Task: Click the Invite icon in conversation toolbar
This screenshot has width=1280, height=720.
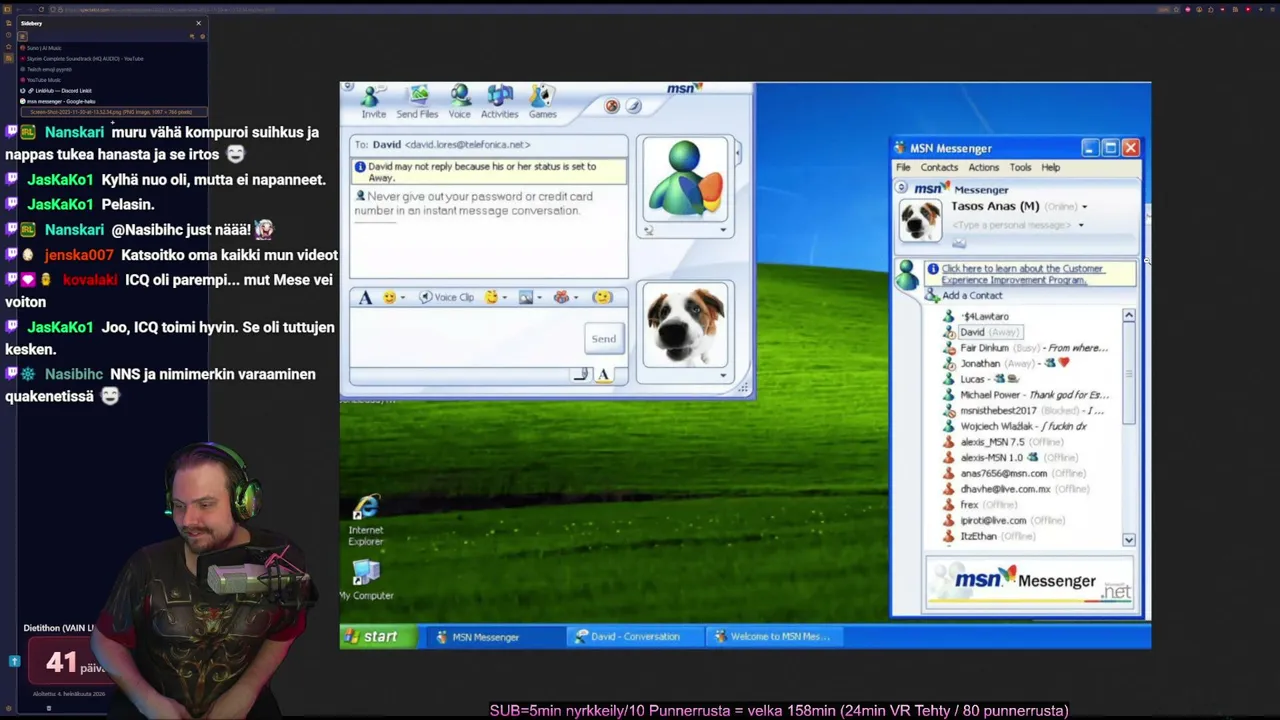Action: (x=373, y=102)
